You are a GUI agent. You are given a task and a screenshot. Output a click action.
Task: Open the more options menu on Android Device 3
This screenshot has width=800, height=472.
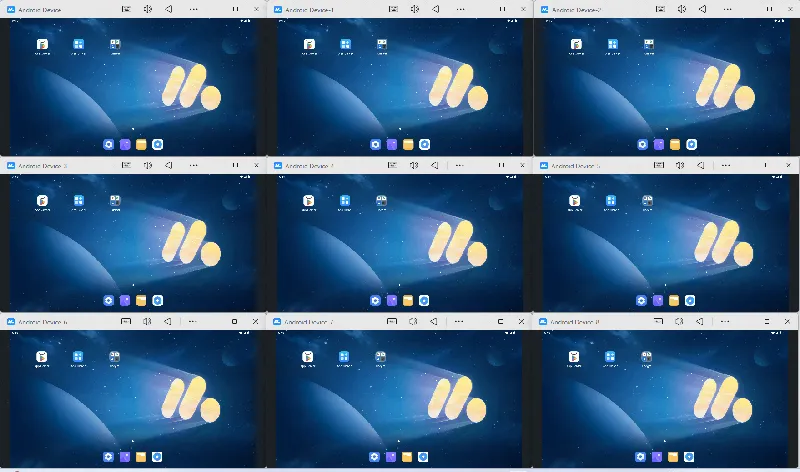(193, 165)
